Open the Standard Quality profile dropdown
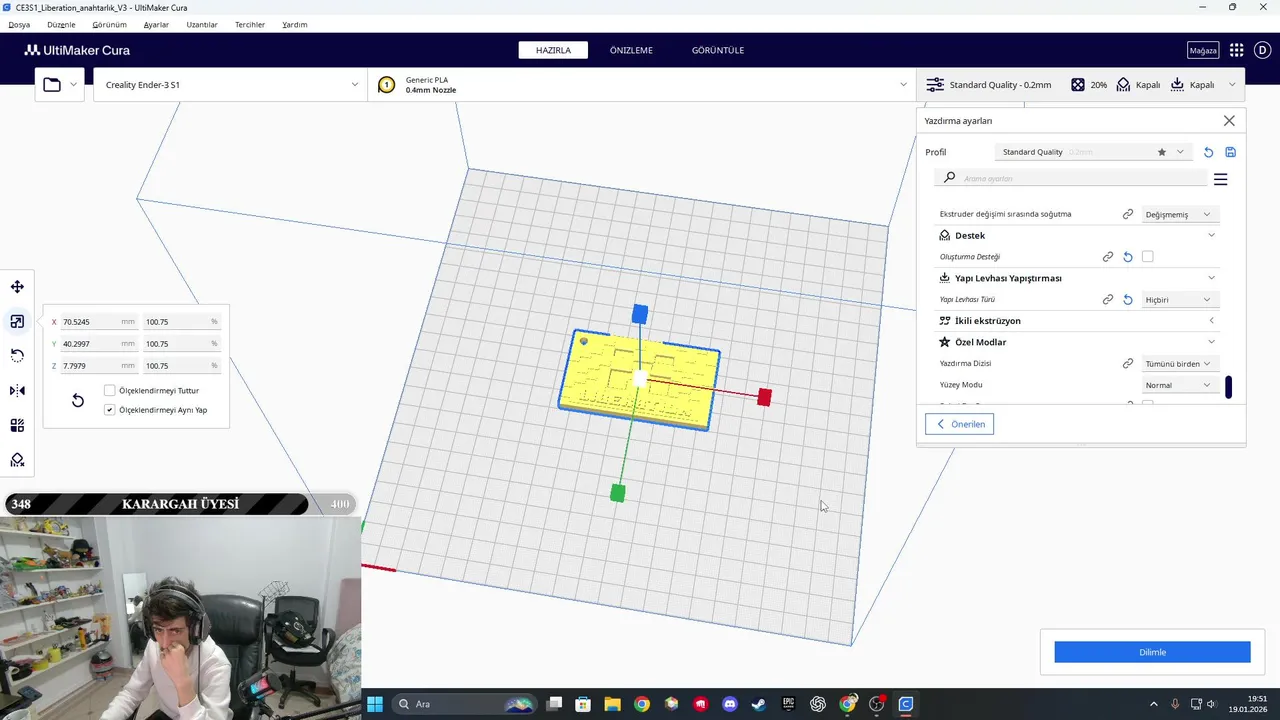Screen dimensions: 1280x720 [1095, 152]
